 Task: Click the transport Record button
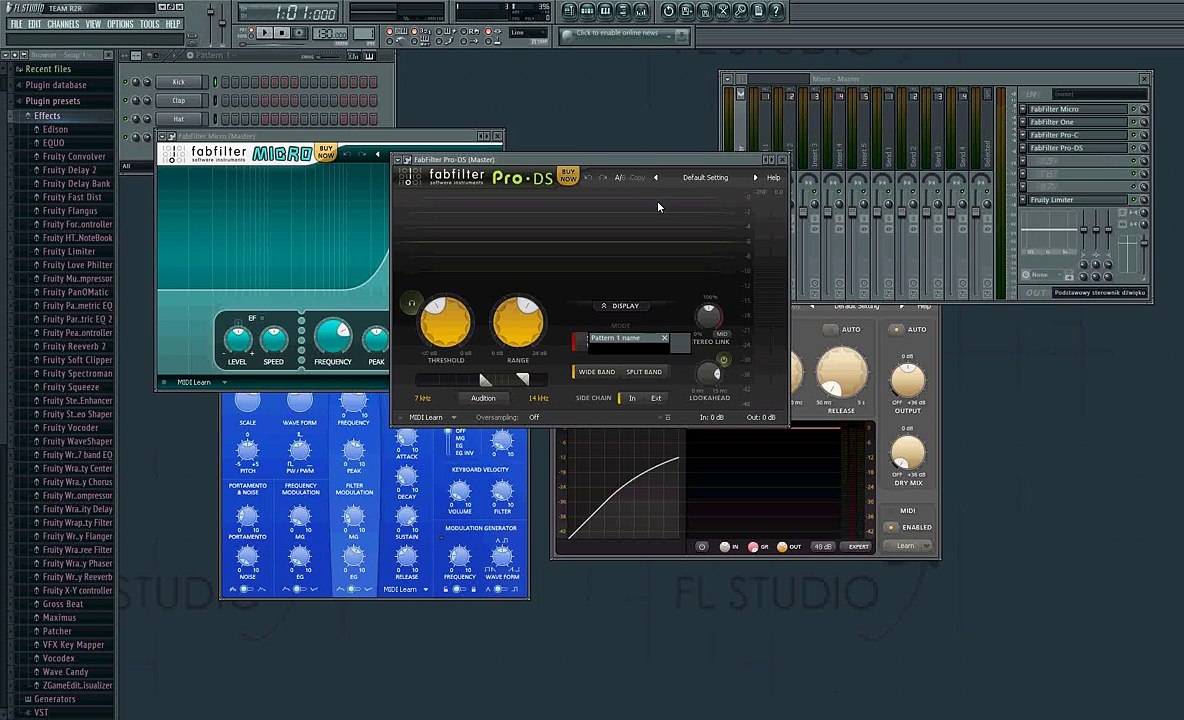coord(299,33)
